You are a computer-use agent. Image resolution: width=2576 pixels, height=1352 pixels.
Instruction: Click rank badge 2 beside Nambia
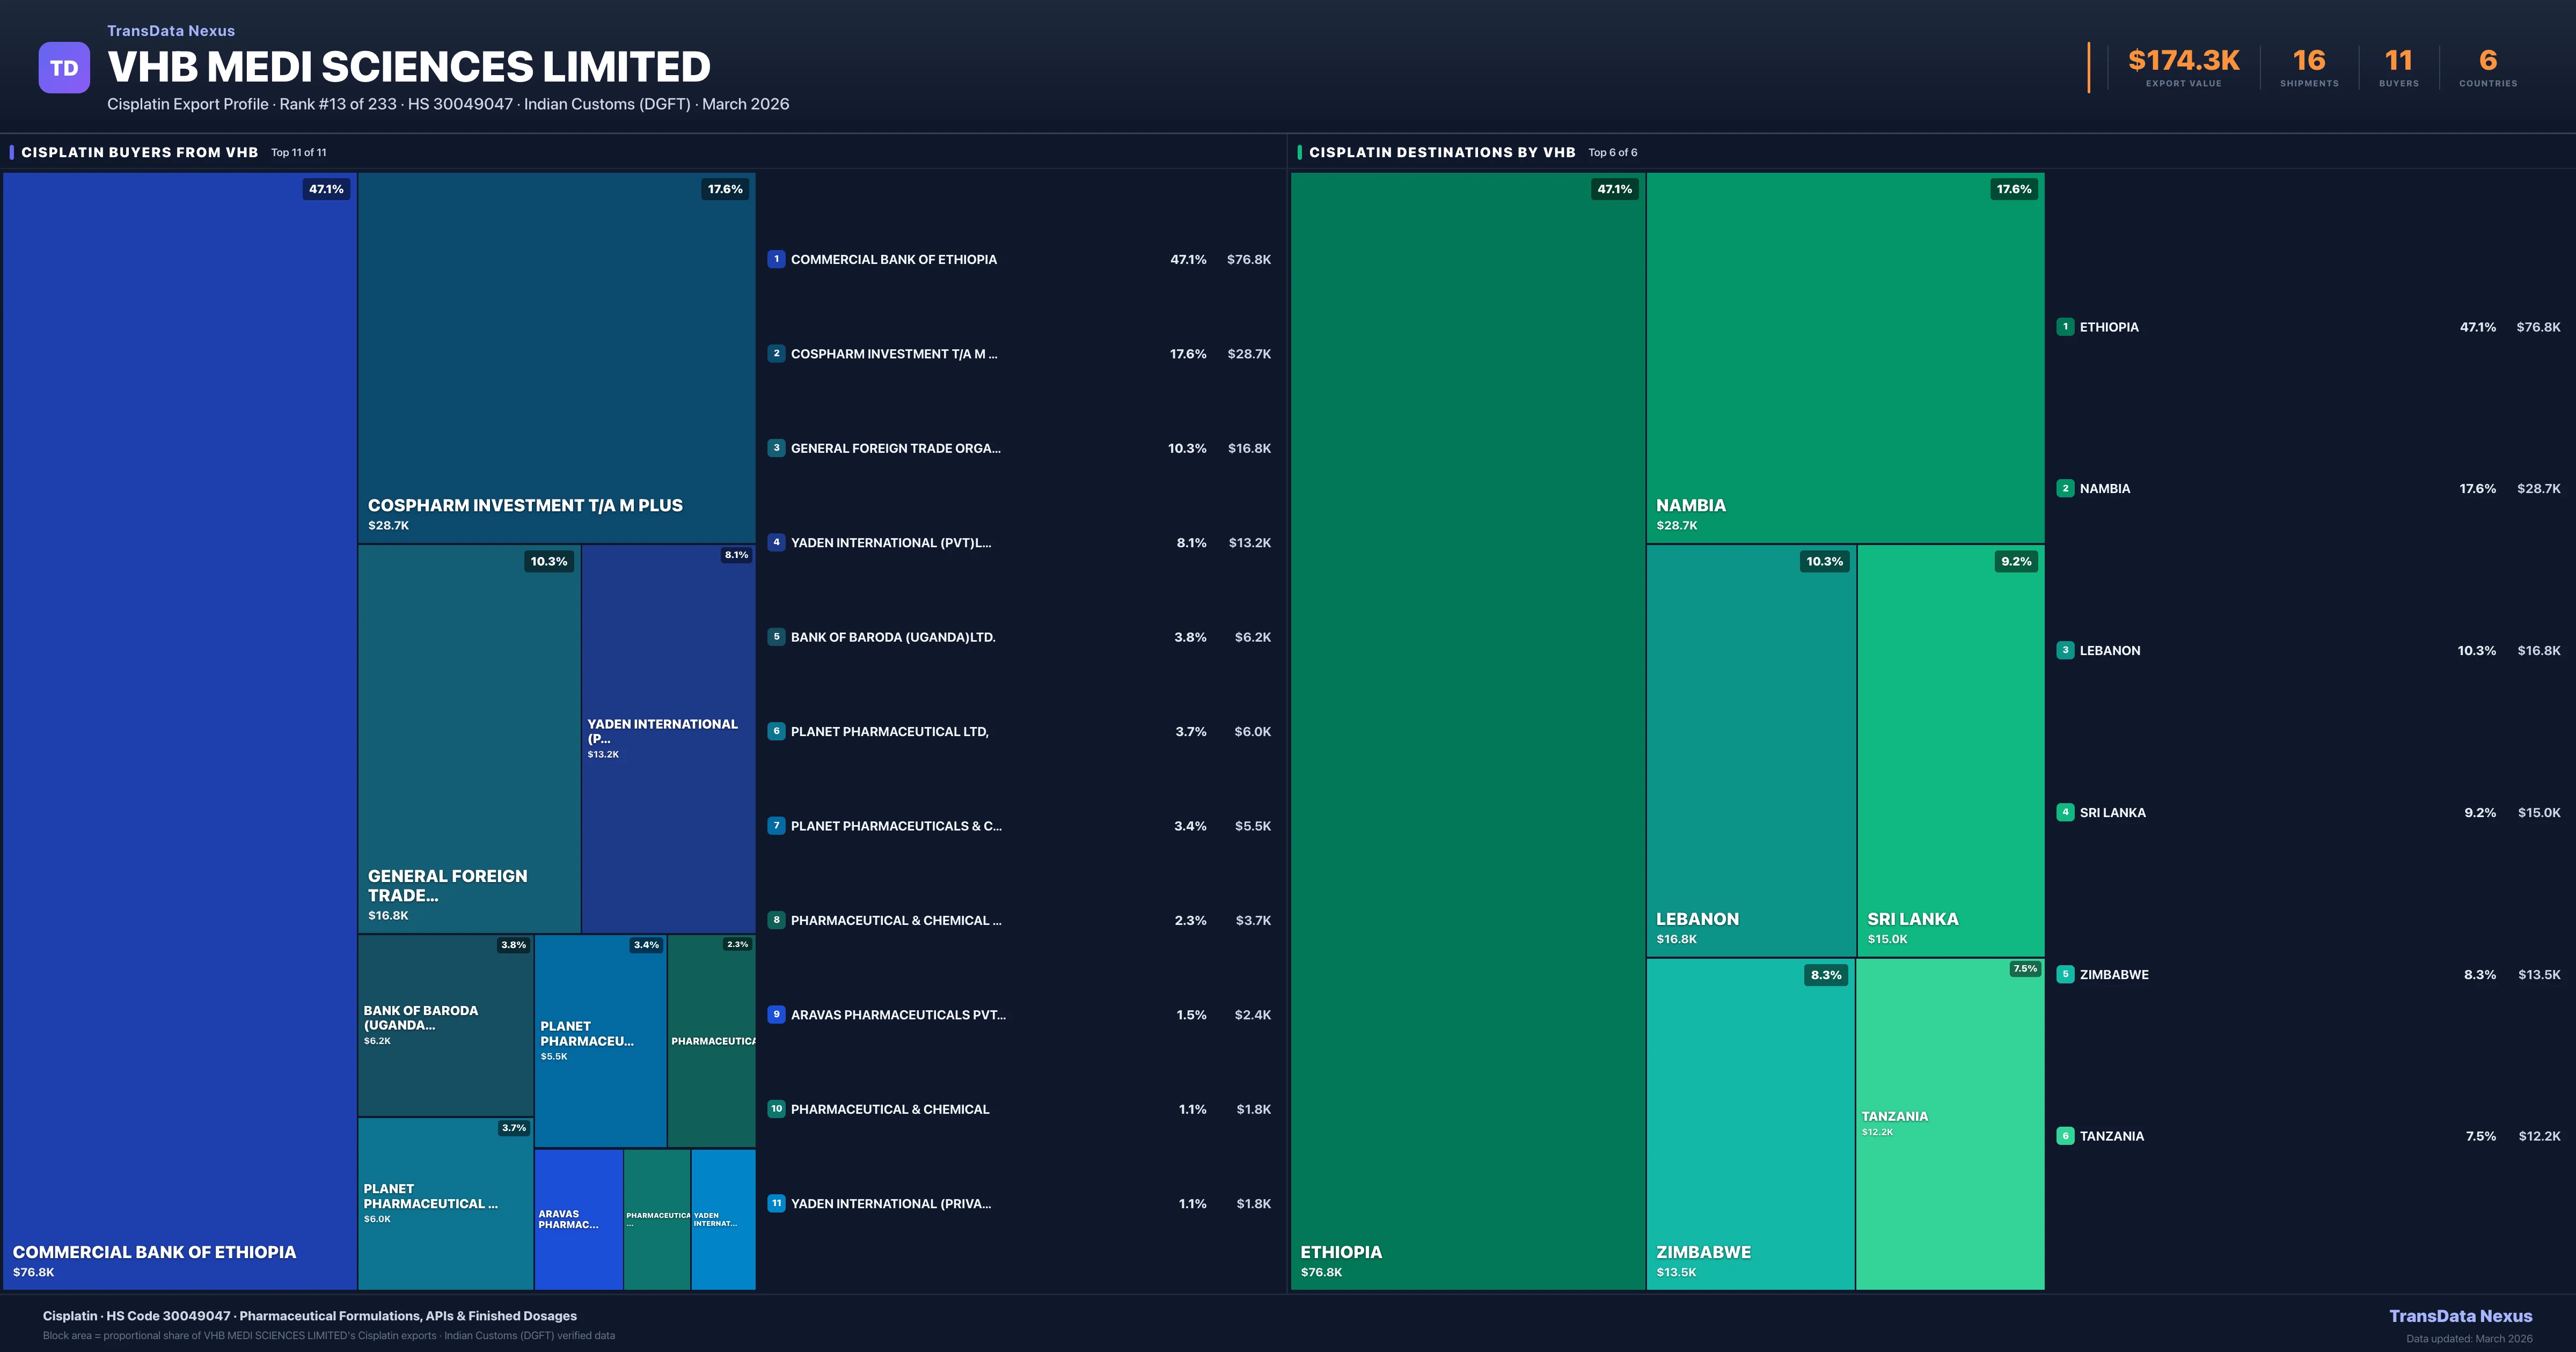2065,488
